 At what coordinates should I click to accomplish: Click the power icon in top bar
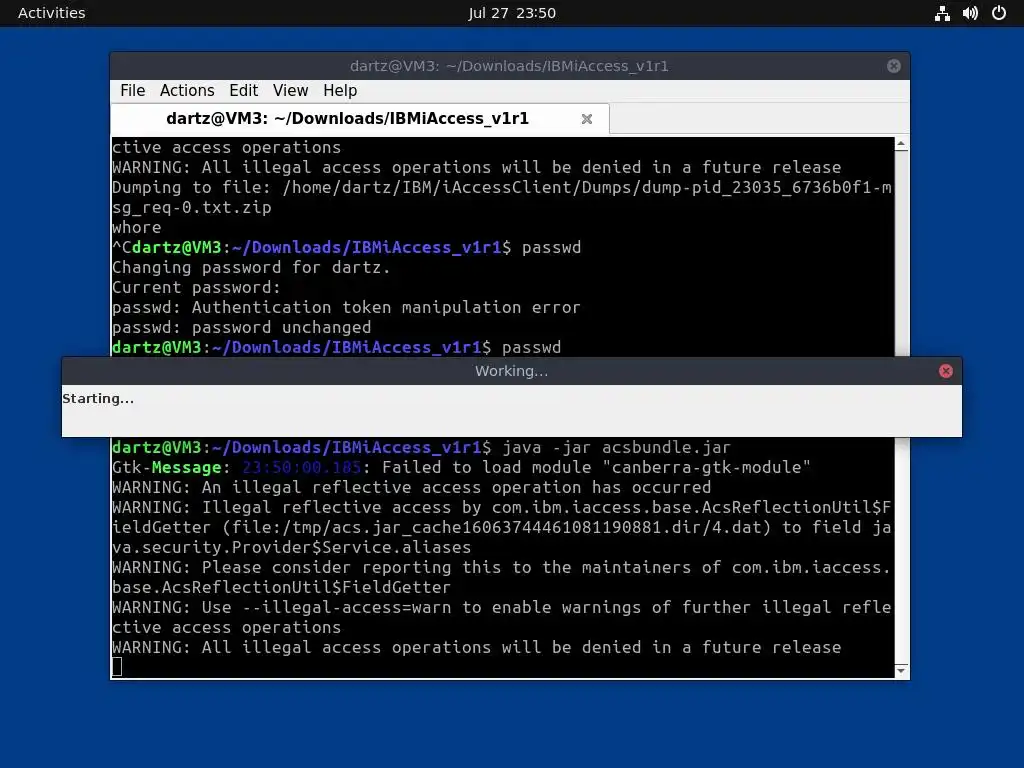(999, 13)
